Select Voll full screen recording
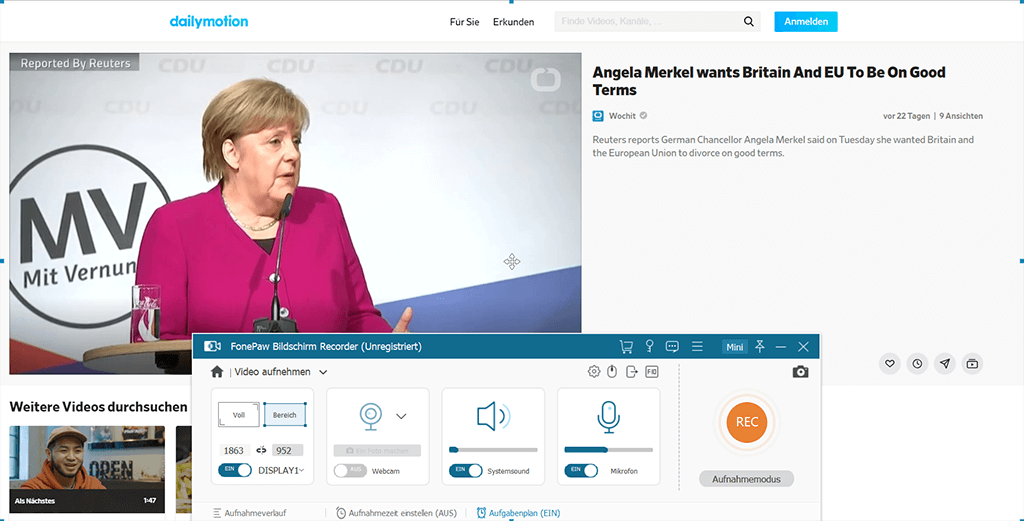Image resolution: width=1024 pixels, height=521 pixels. point(239,415)
